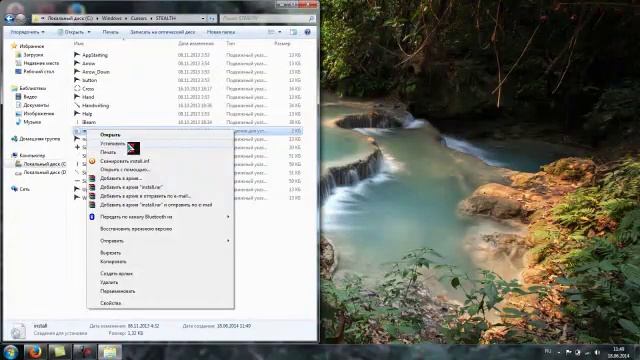Choose Добавить в архив... in the context menu

coord(121,178)
